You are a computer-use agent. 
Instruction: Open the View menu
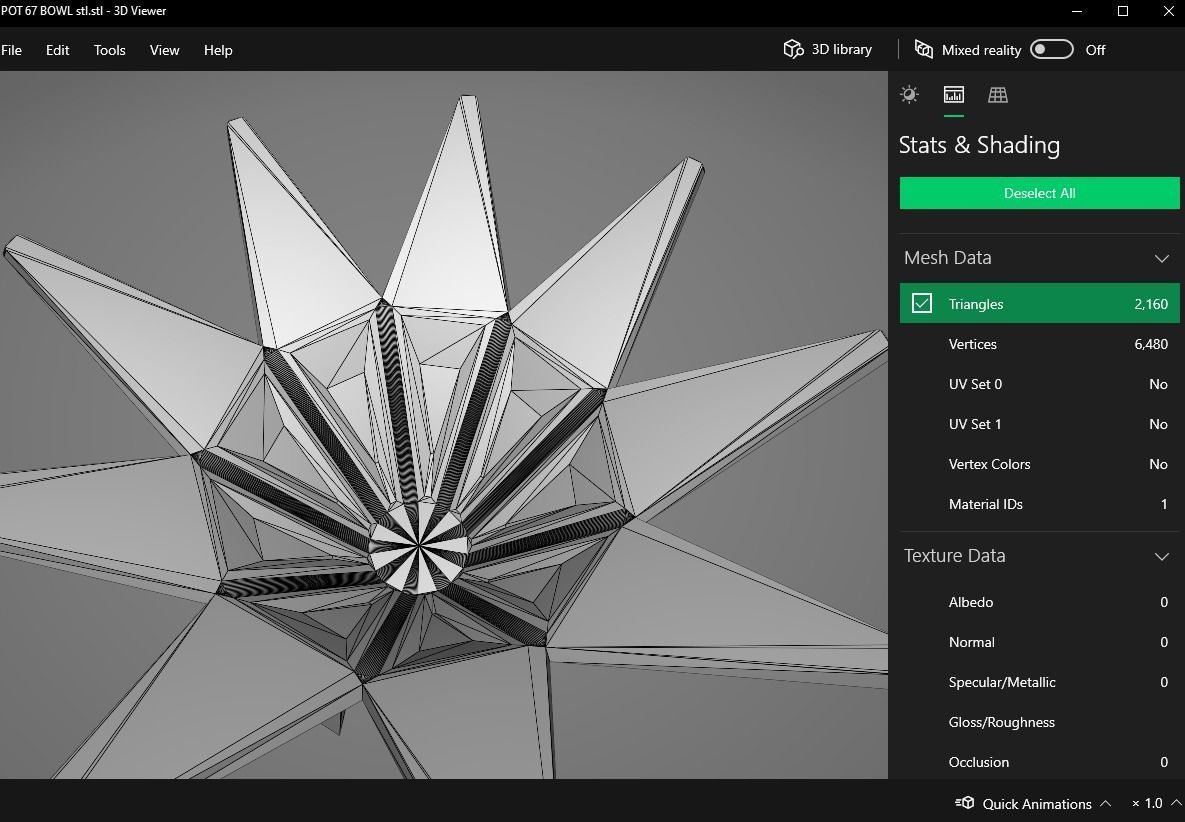point(164,50)
